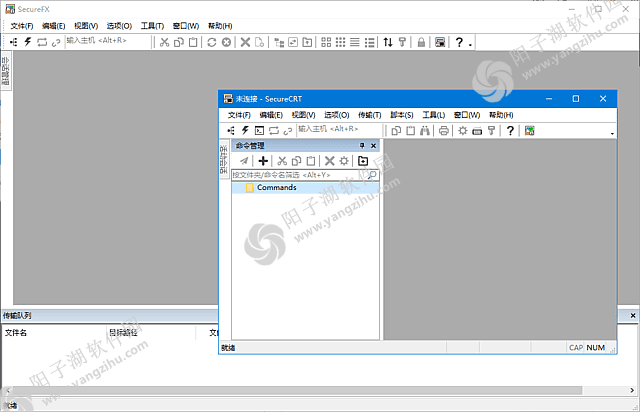Image resolution: width=640 pixels, height=412 pixels.
Task: Delete the selected command in Command Manager
Action: [329, 161]
